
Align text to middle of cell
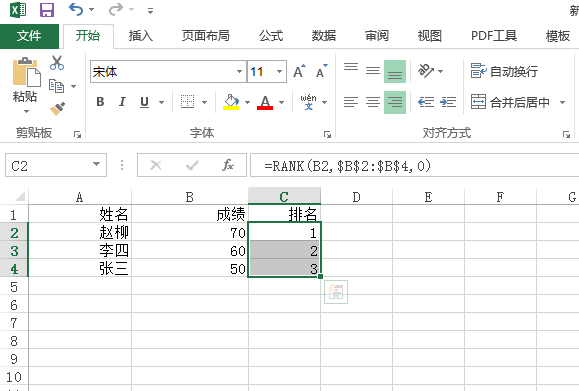click(x=373, y=71)
